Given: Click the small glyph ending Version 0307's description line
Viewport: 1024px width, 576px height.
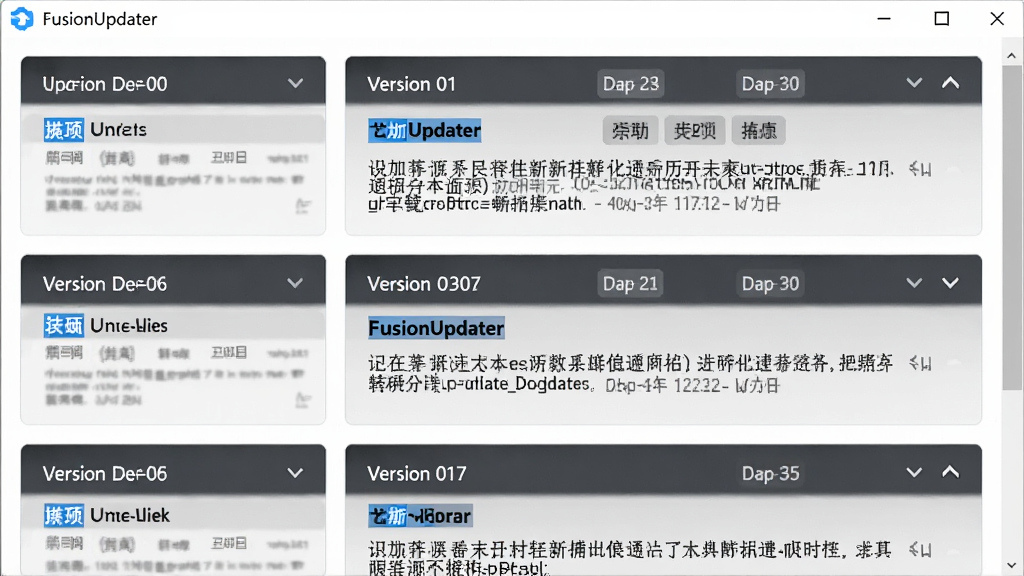Looking at the screenshot, I should [920, 364].
